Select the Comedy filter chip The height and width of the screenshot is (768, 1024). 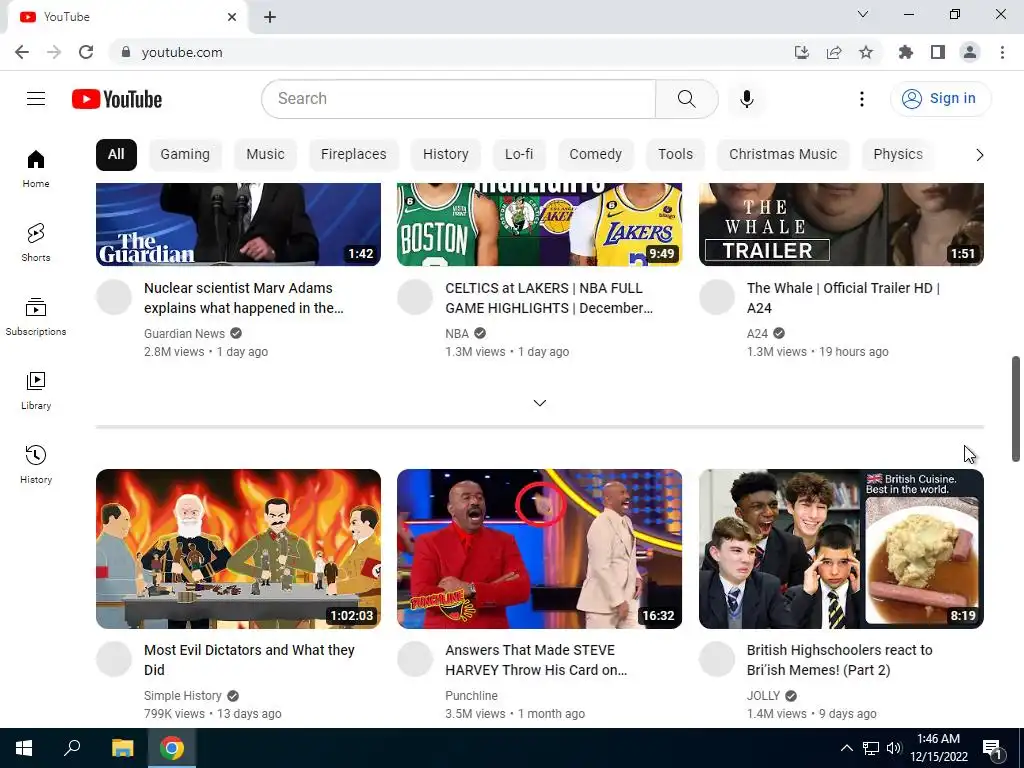click(595, 155)
